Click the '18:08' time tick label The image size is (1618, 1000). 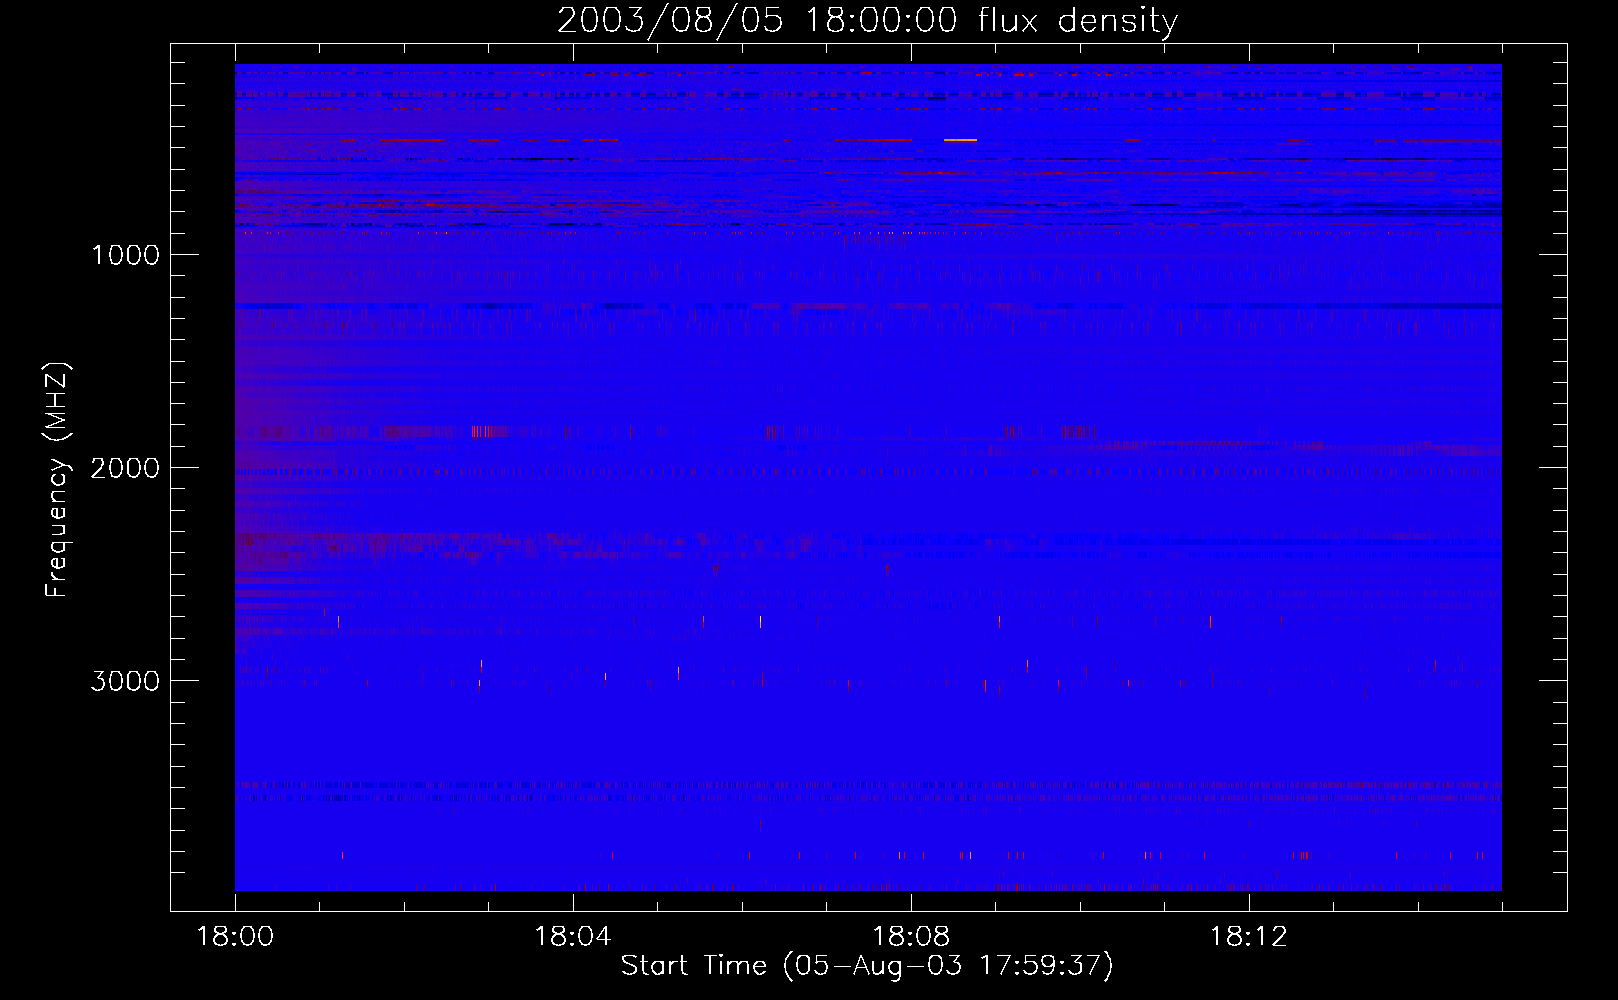pos(911,937)
